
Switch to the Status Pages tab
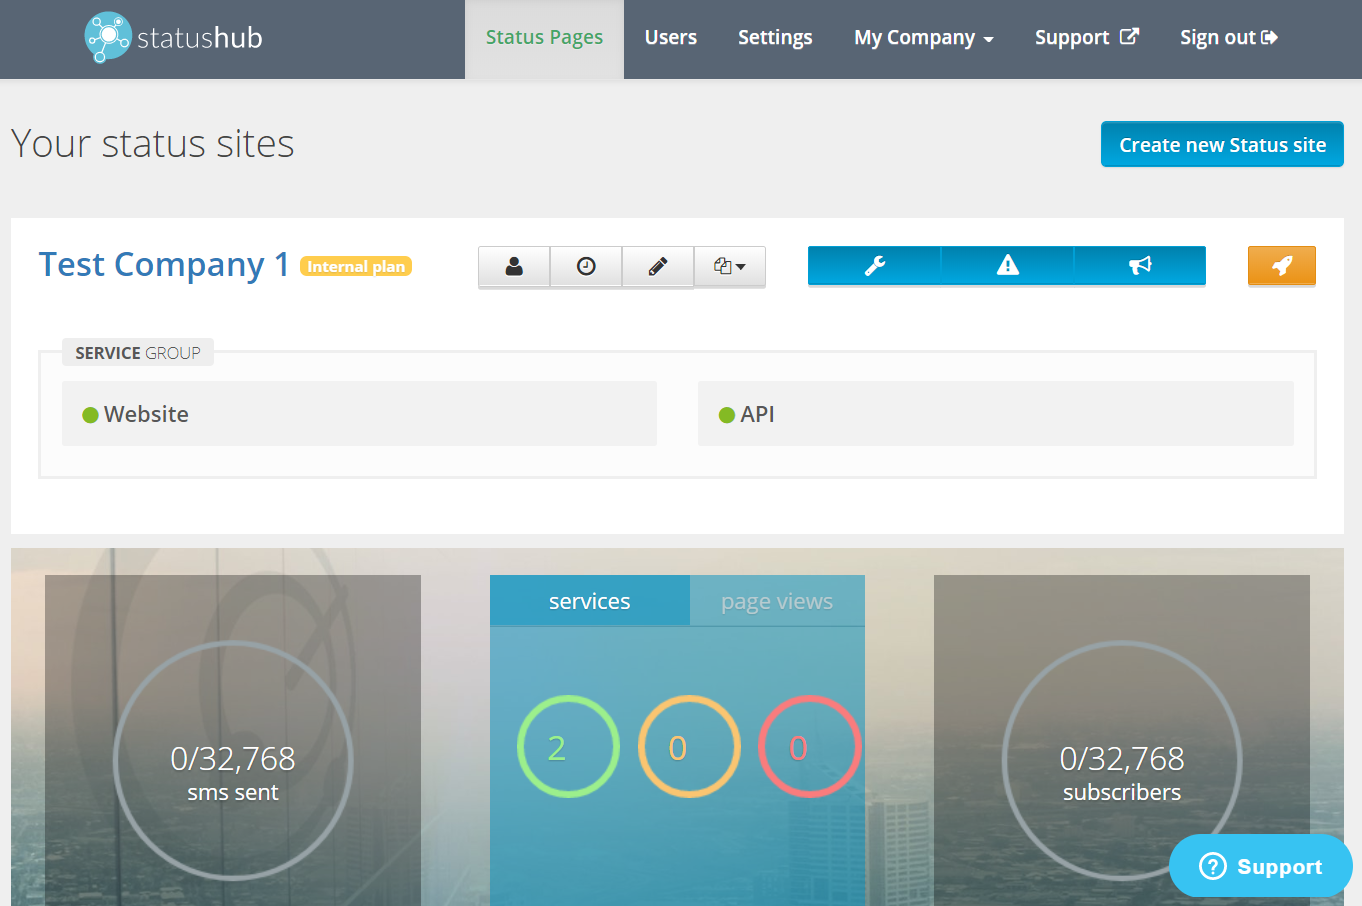544,38
